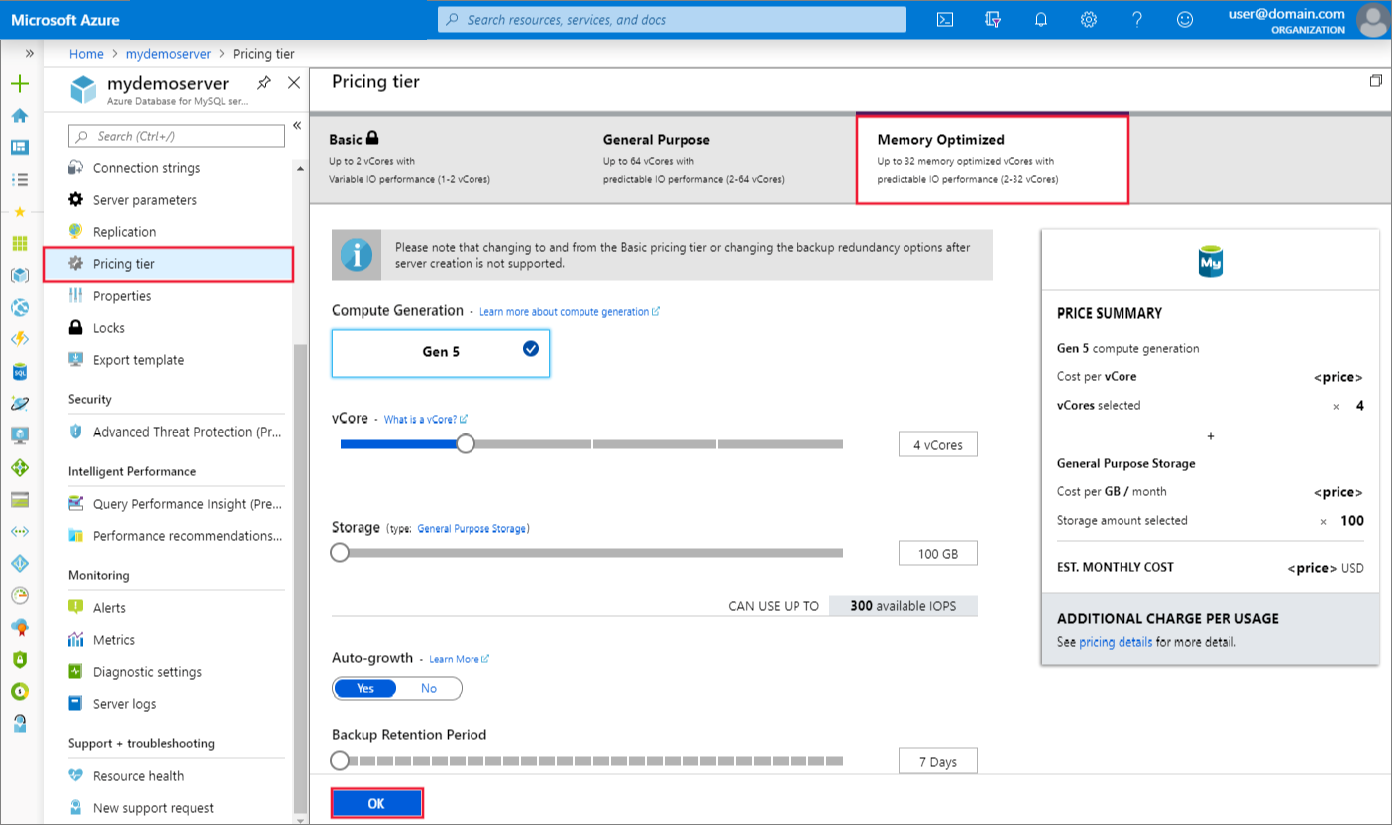Collapse the resource menu with double chevron
Image resolution: width=1392 pixels, height=825 pixels.
pos(297,126)
